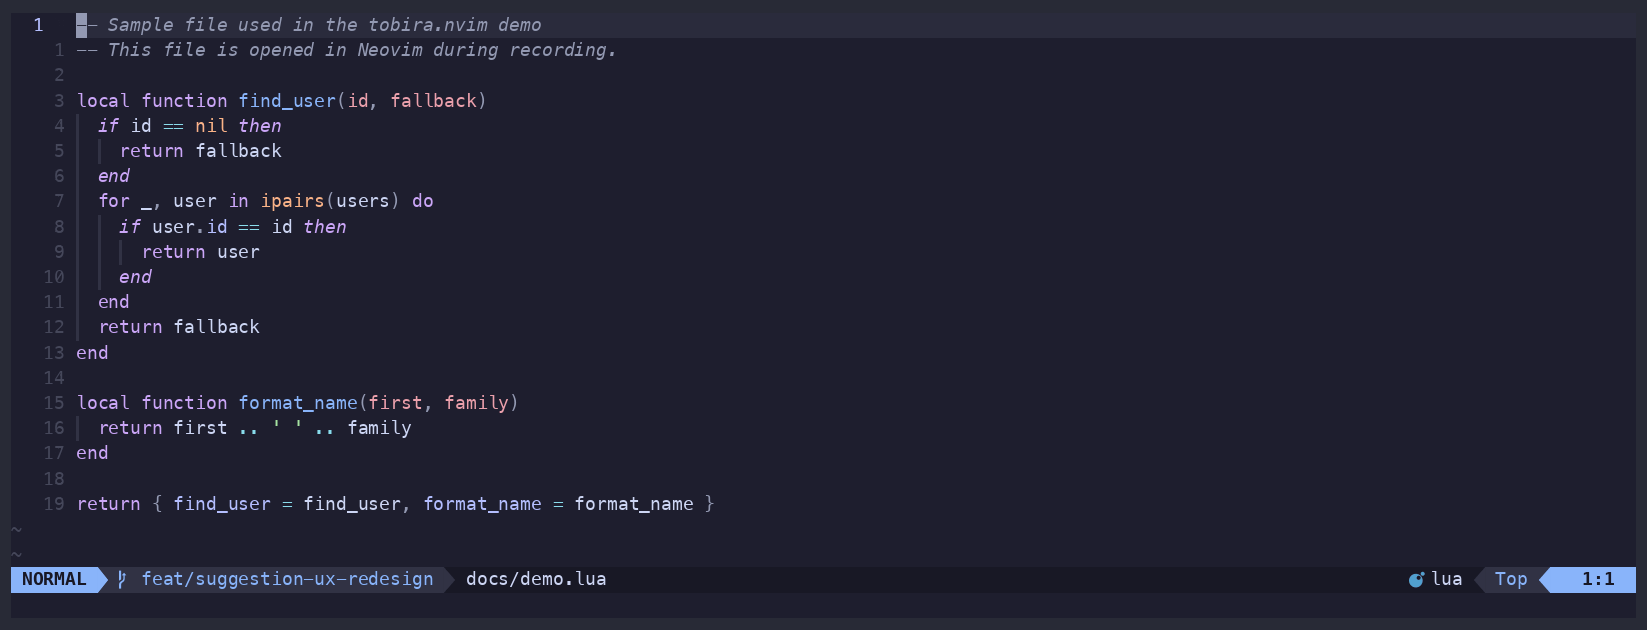Click line number 7 in the gutter
The height and width of the screenshot is (630, 1647).
pos(59,201)
